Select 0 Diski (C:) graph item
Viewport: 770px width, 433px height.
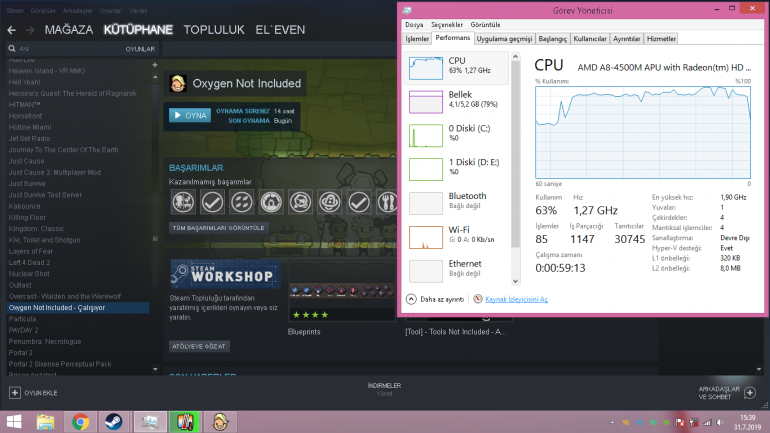click(x=457, y=135)
